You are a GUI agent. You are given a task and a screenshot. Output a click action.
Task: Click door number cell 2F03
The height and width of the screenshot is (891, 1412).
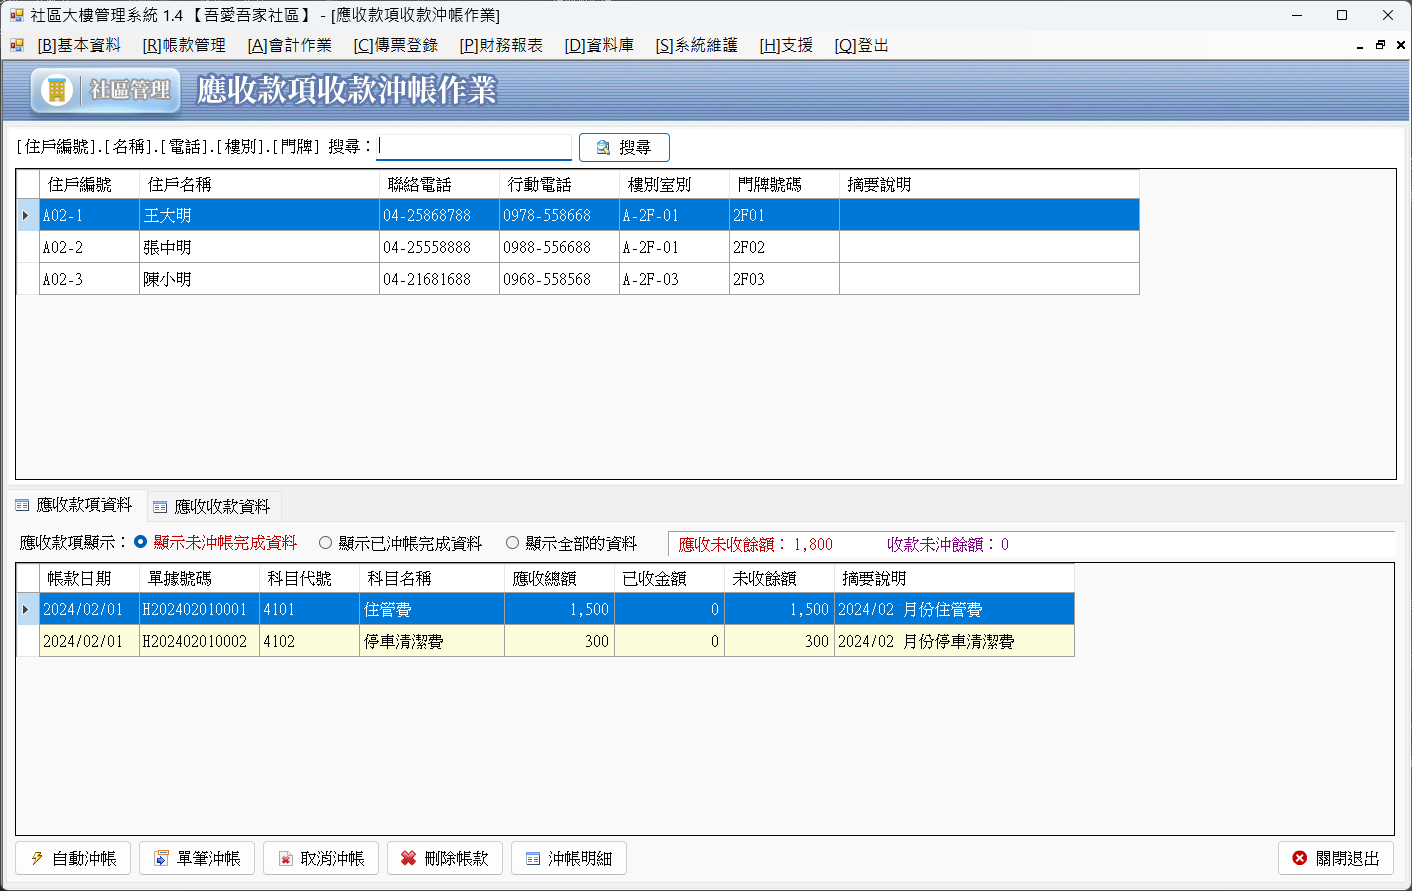click(x=785, y=279)
